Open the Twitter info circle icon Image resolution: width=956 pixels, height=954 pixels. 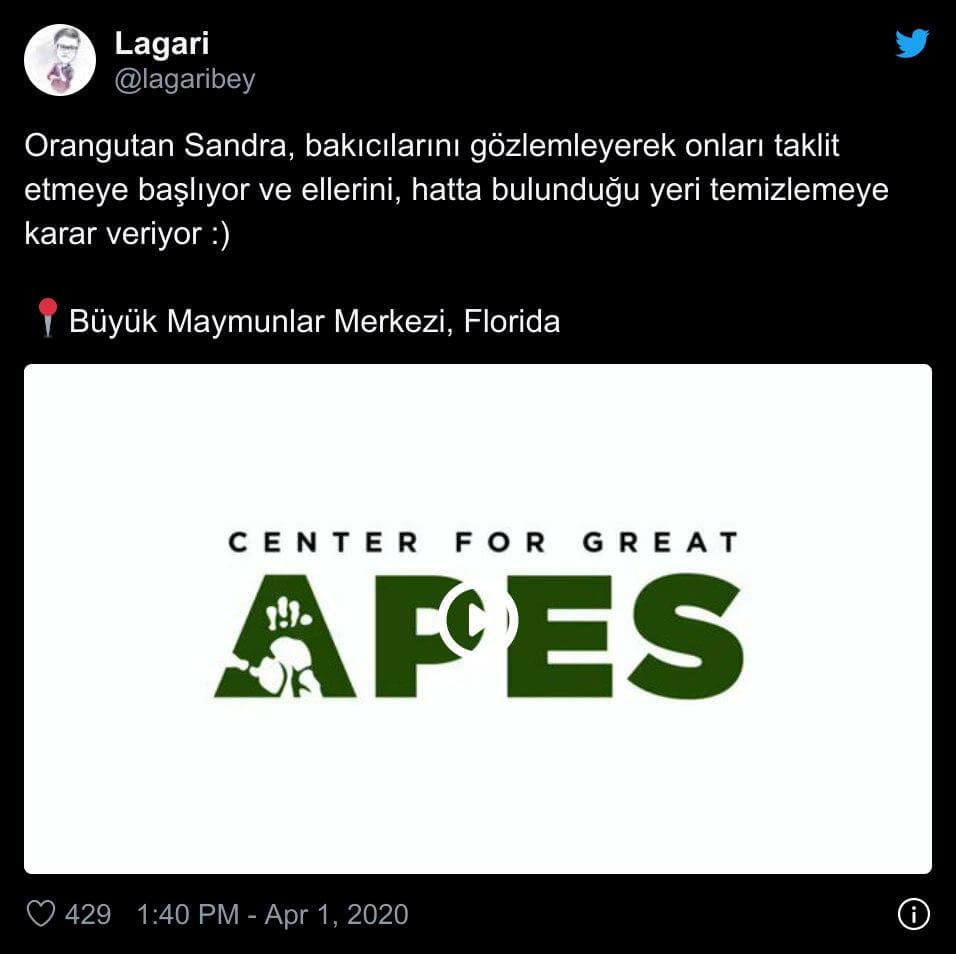pos(913,914)
